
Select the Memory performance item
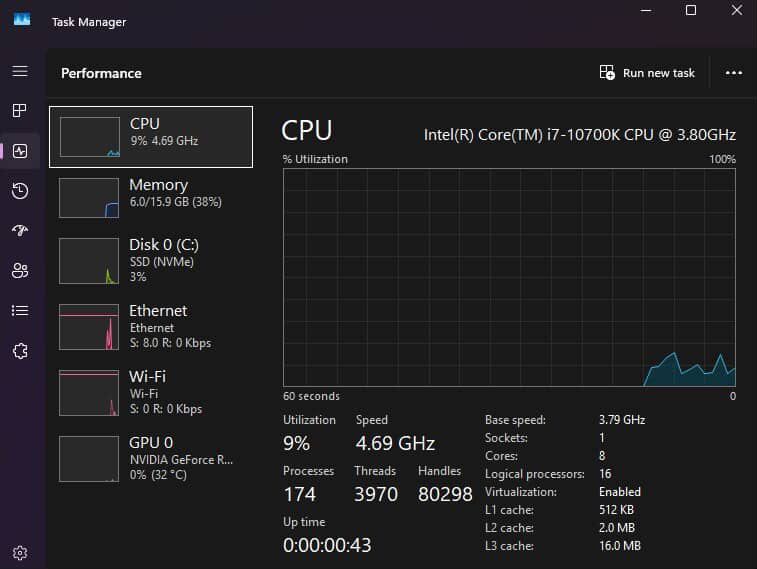point(151,197)
